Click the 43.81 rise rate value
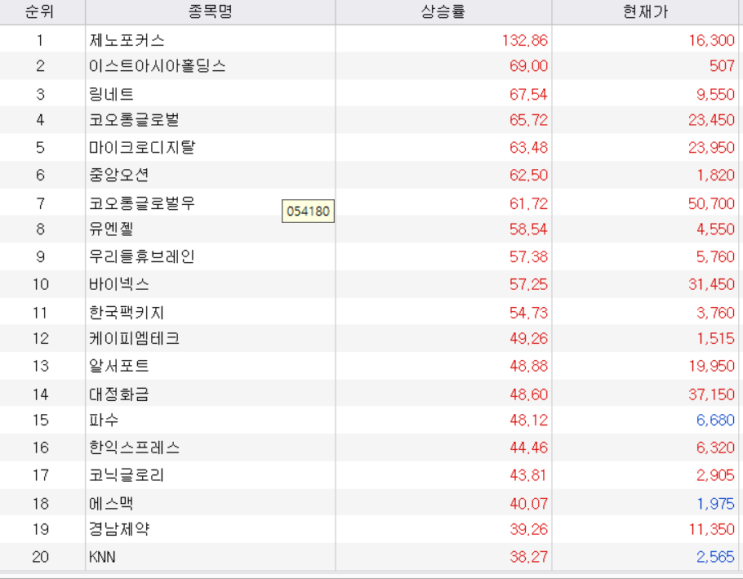743x579 pixels. (528, 475)
